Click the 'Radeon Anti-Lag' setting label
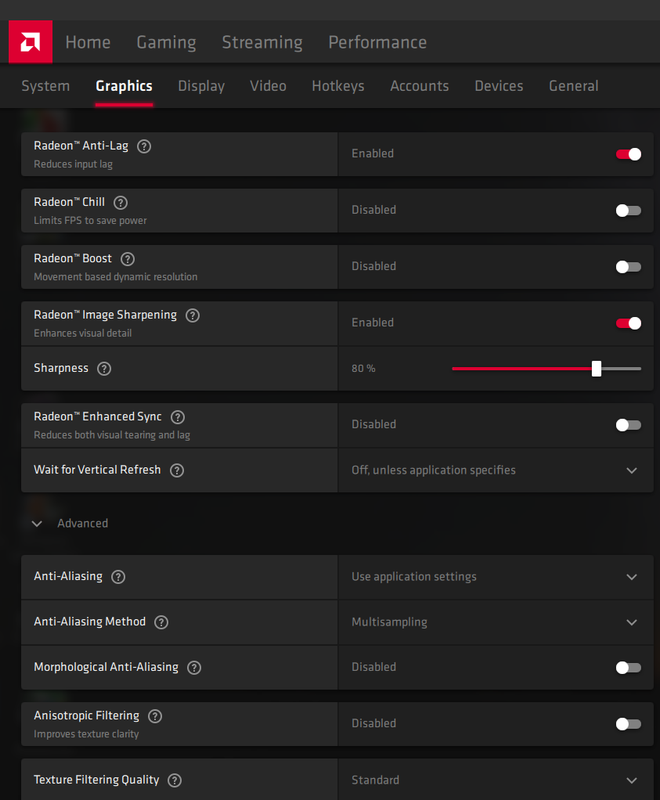Viewport: 660px width, 800px height. [x=81, y=146]
